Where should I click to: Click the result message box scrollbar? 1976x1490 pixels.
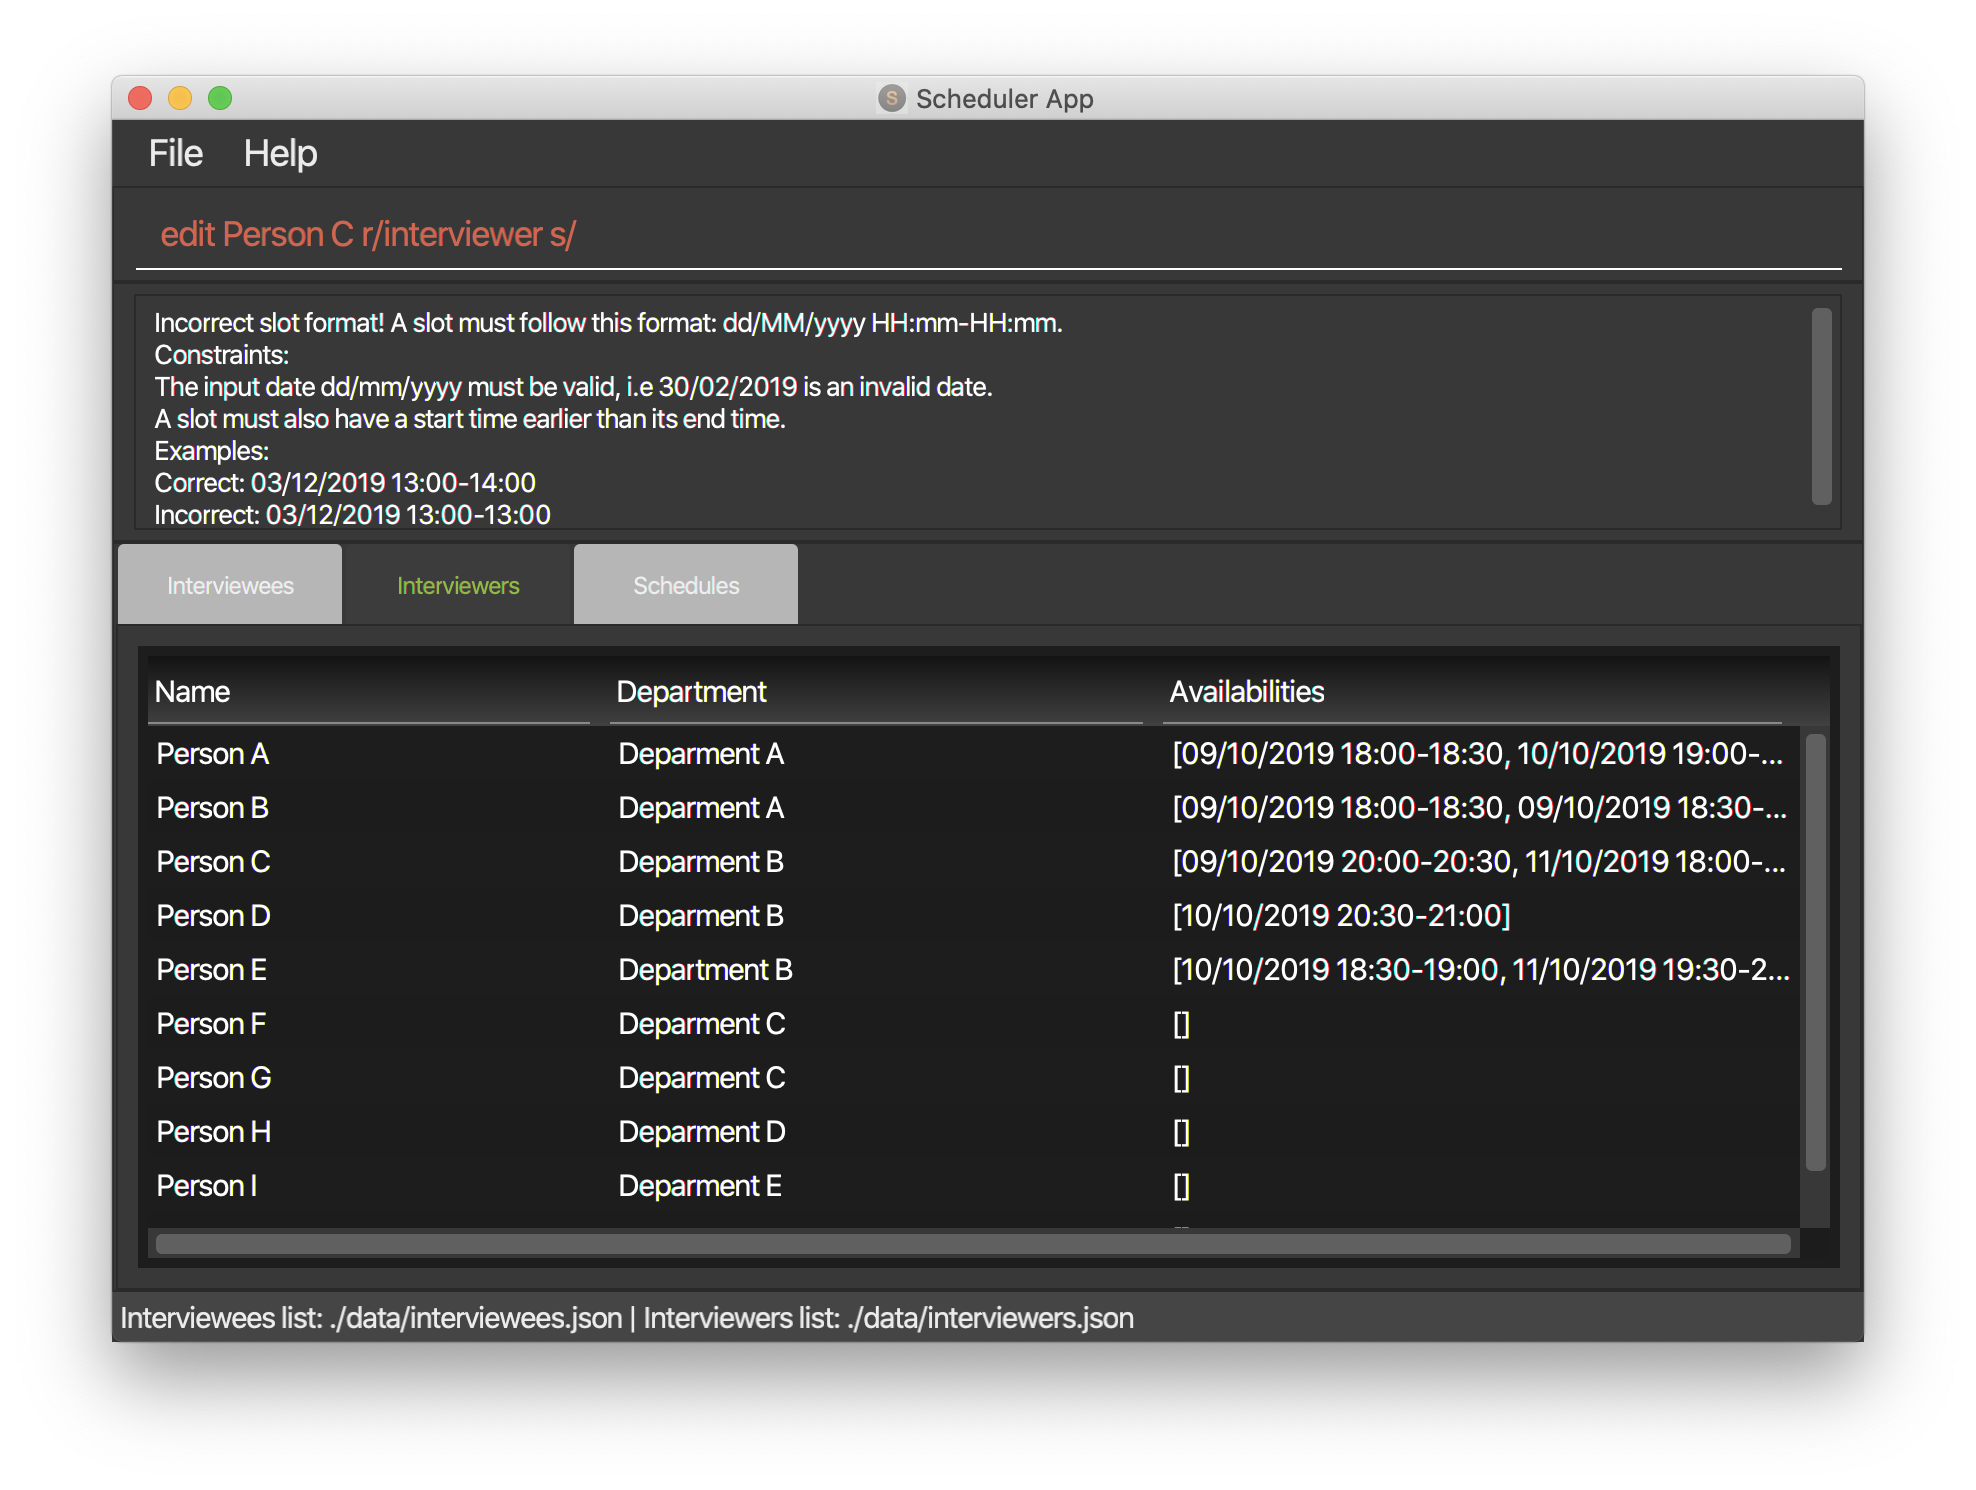coord(1821,406)
